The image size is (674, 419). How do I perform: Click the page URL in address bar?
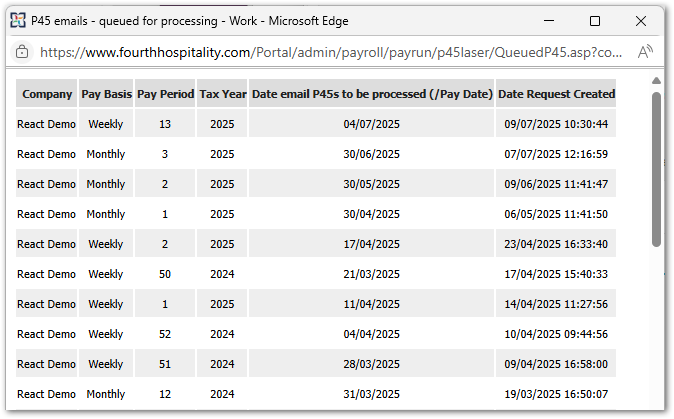click(330, 52)
